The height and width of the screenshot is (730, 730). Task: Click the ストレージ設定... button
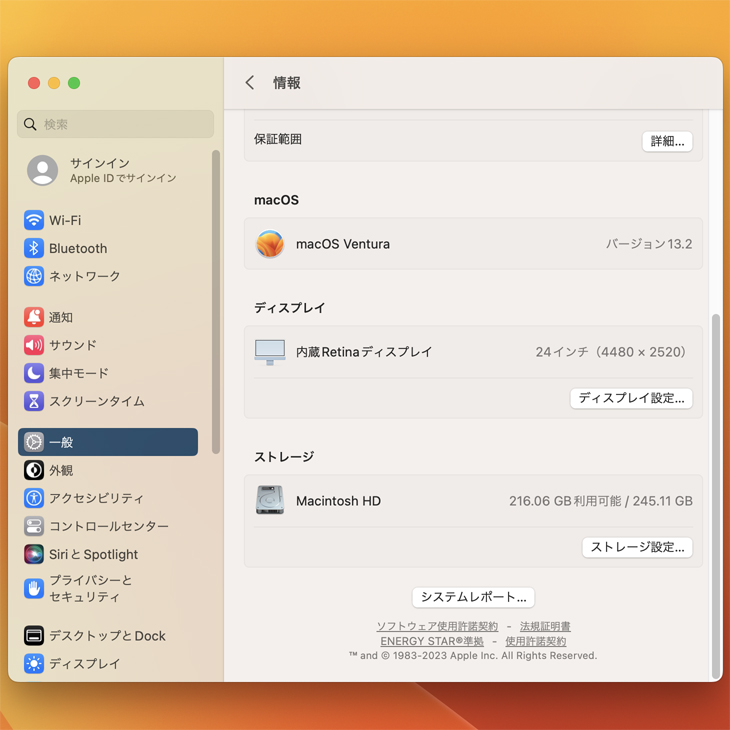click(637, 547)
